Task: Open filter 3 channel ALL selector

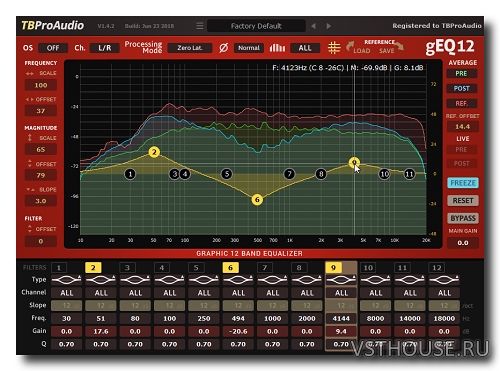Action: [135, 293]
